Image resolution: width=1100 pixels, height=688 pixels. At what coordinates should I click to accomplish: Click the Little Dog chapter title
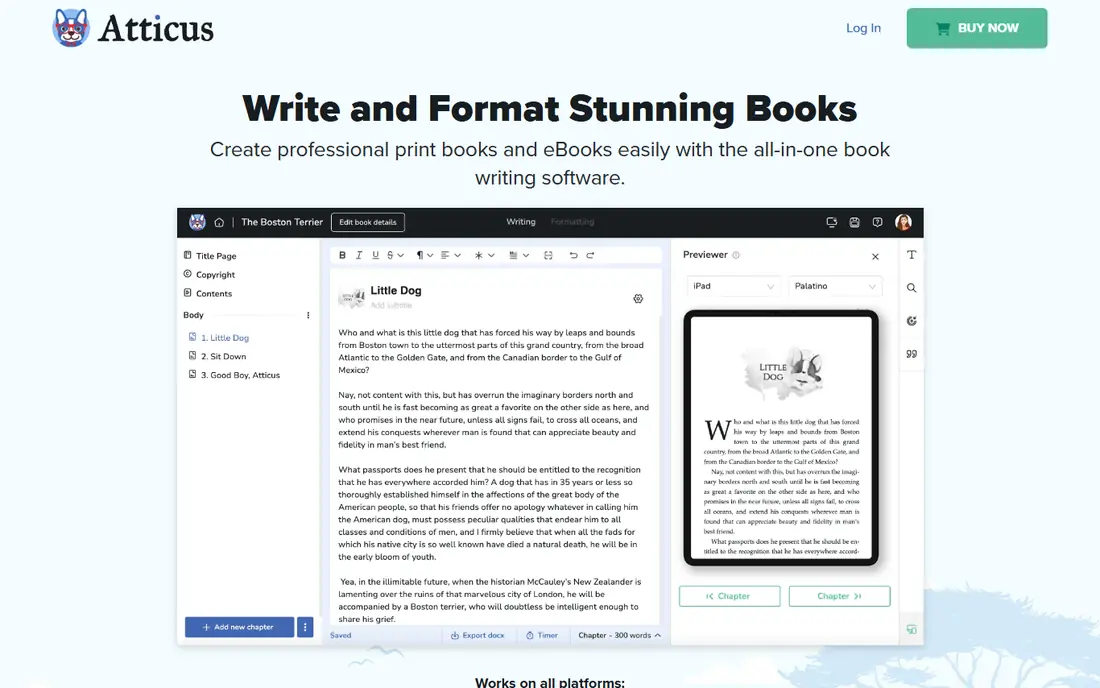[396, 290]
